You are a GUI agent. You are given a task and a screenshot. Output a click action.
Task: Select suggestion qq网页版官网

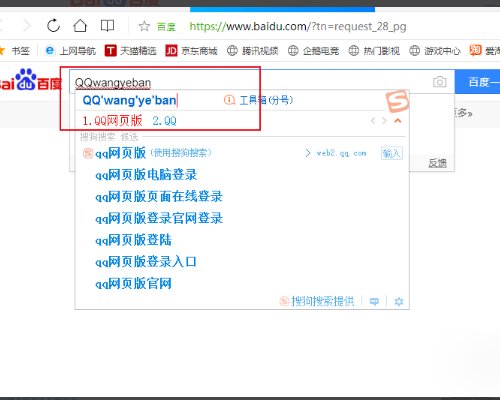pyautogui.click(x=133, y=284)
